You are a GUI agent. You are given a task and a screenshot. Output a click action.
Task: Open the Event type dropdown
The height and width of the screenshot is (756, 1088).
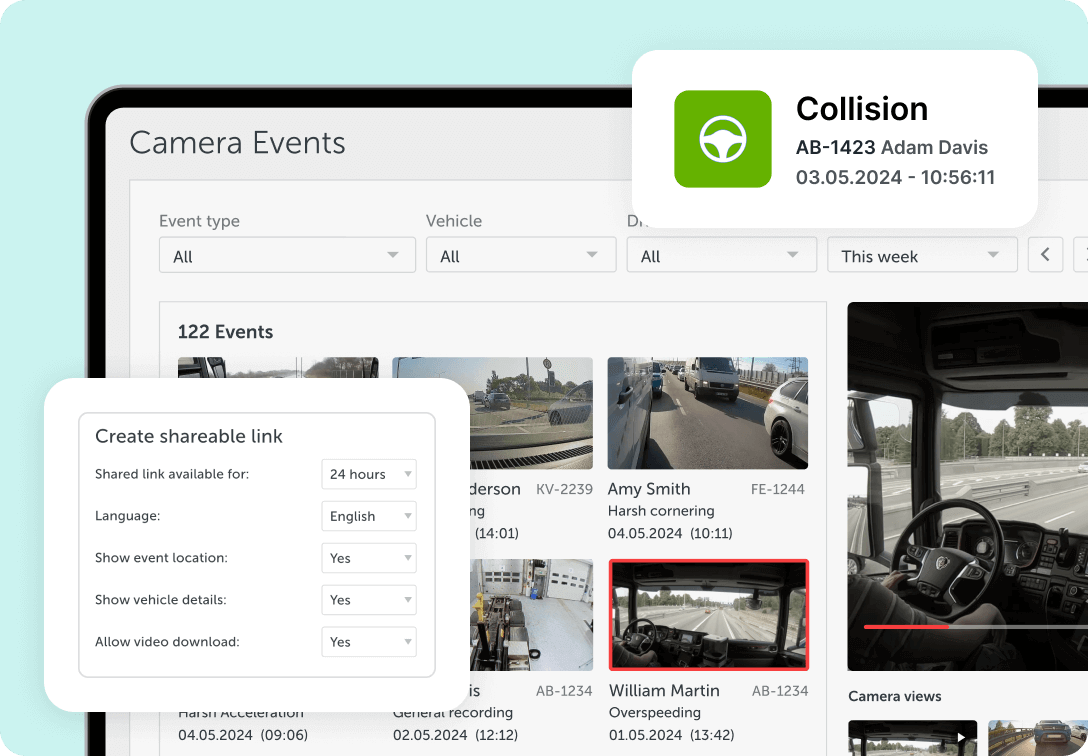pyautogui.click(x=287, y=255)
